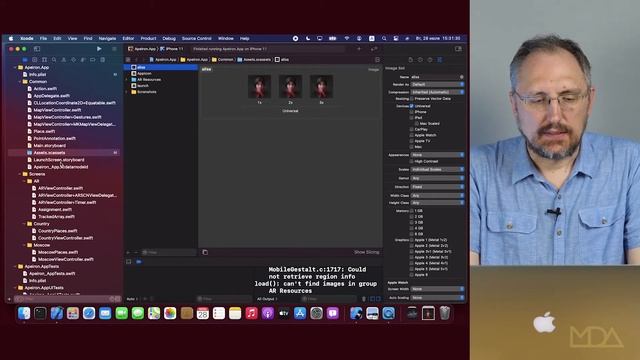Click the document icon below the asset canvas
640x360 pixels.
click(x=205, y=252)
